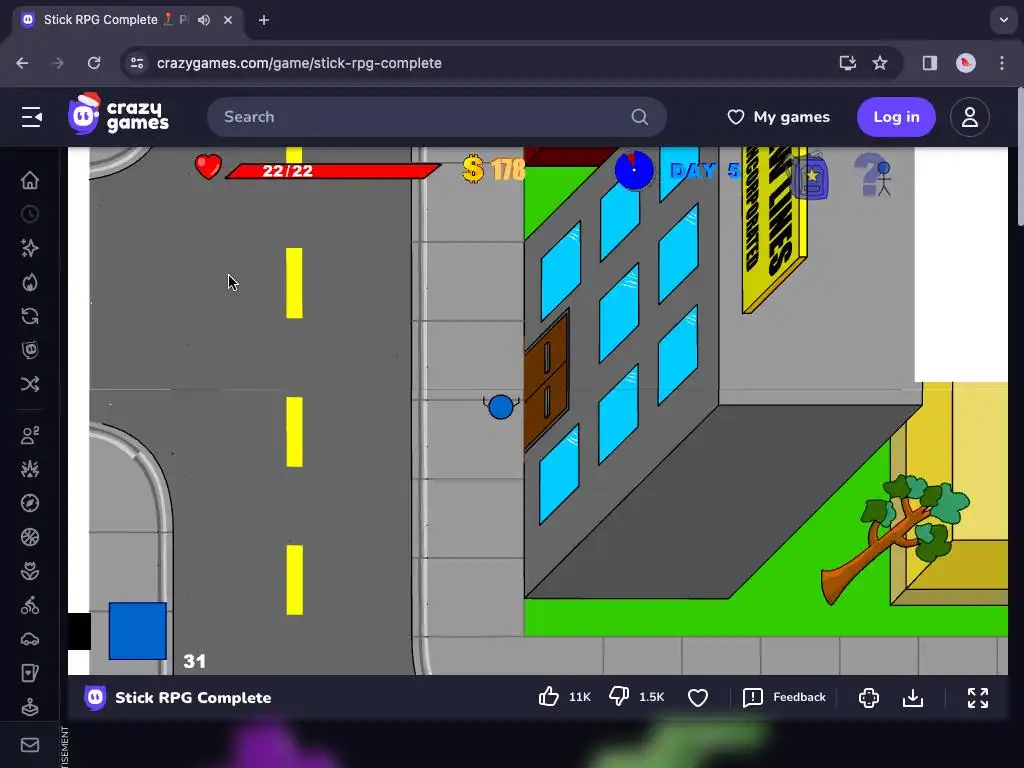Select the Stick RPG Complete tab
The height and width of the screenshot is (768, 1024).
tap(128, 20)
